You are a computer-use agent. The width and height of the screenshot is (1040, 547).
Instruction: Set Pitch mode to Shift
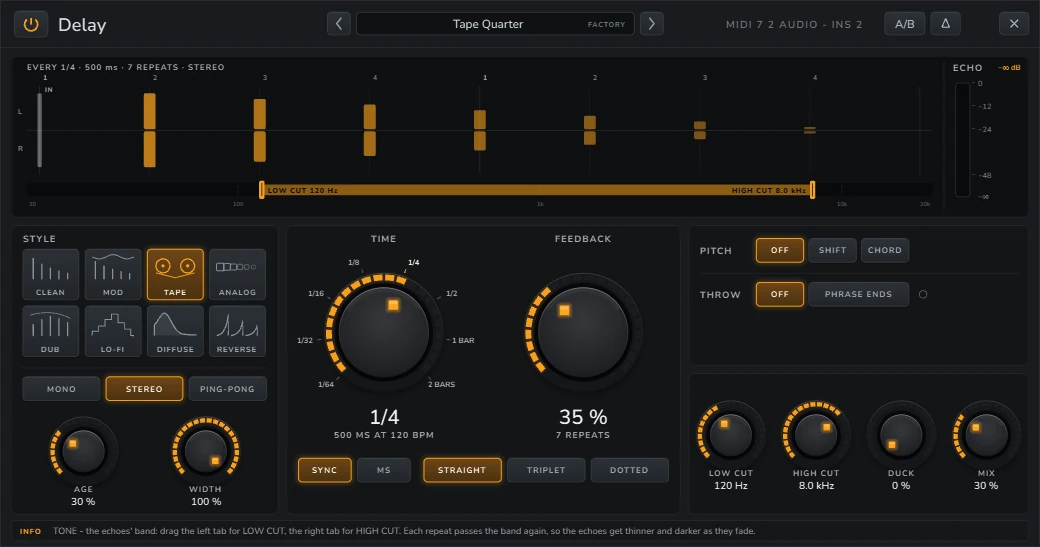pos(832,250)
